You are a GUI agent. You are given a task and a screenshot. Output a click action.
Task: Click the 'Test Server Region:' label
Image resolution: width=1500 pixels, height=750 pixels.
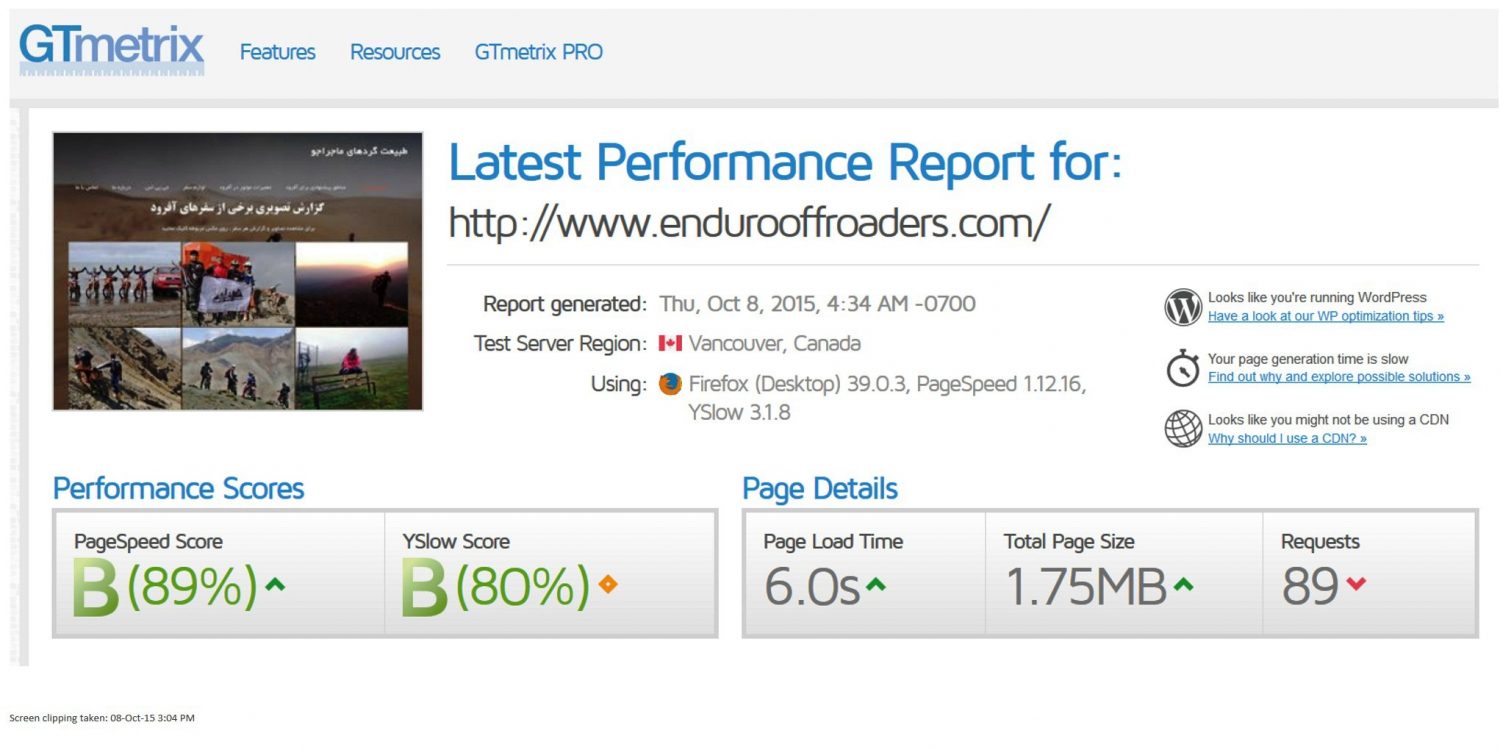560,344
